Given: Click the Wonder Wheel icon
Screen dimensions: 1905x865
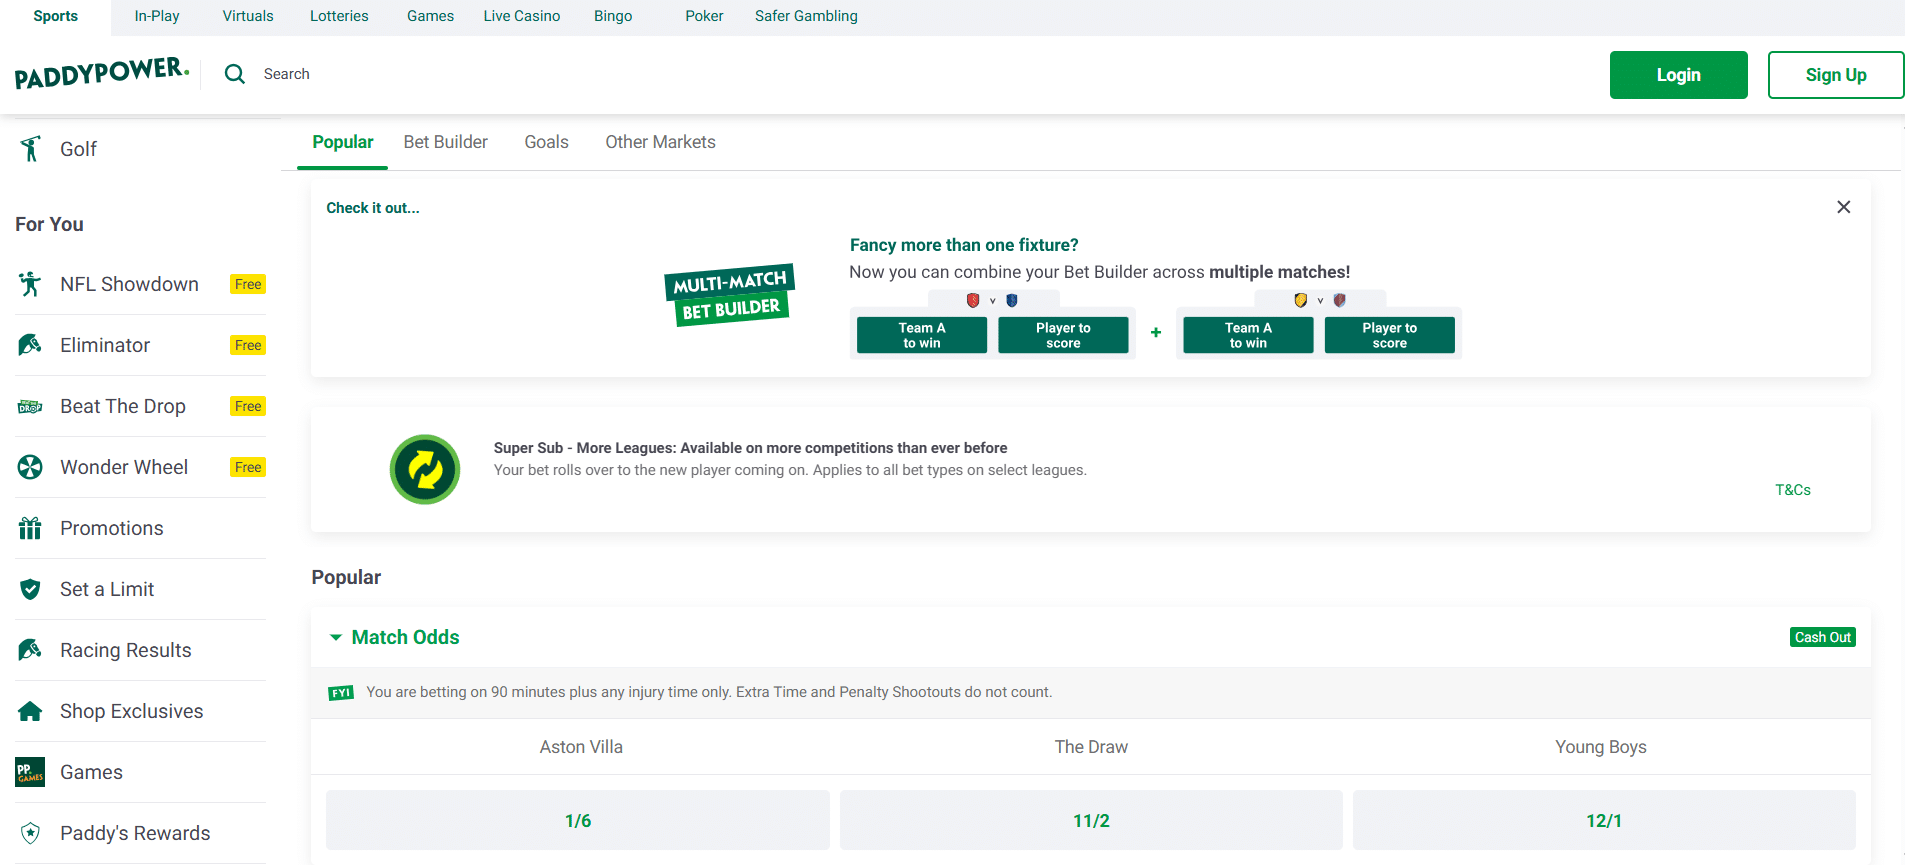Looking at the screenshot, I should click(x=30, y=467).
